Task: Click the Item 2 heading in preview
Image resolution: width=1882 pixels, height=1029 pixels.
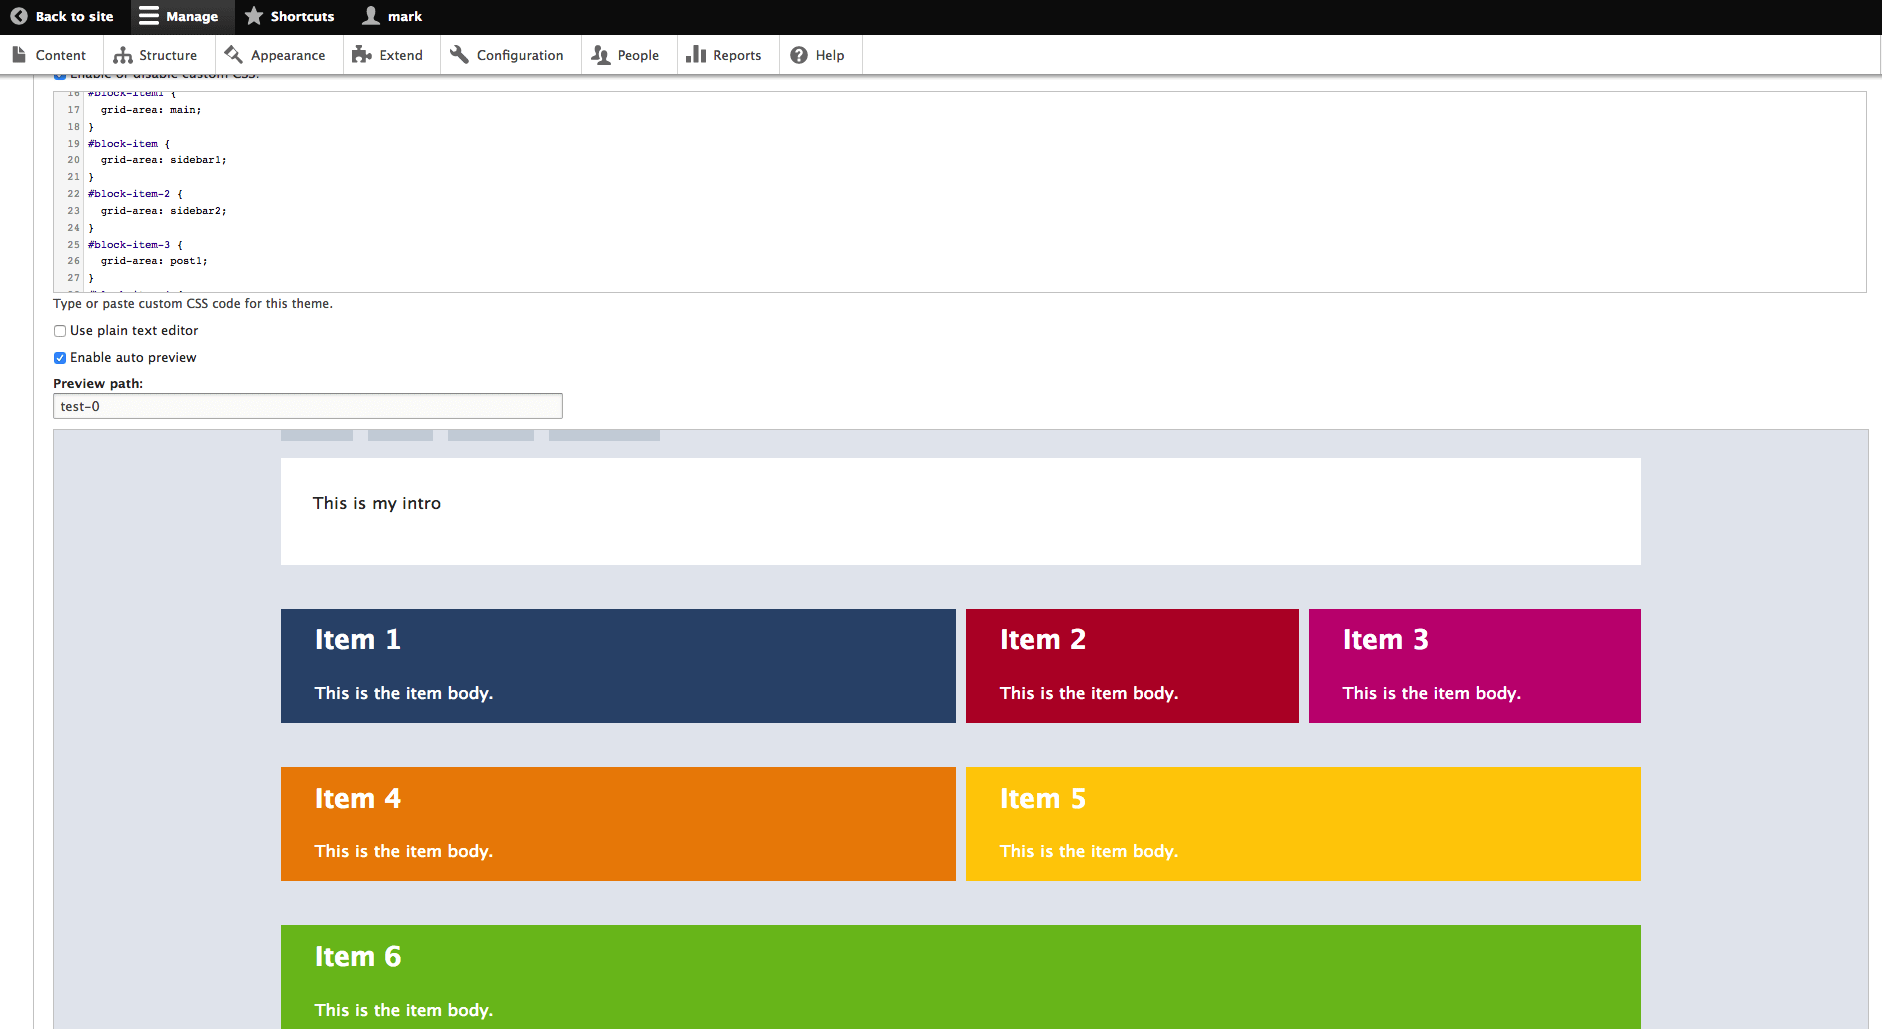Action: click(x=1042, y=640)
